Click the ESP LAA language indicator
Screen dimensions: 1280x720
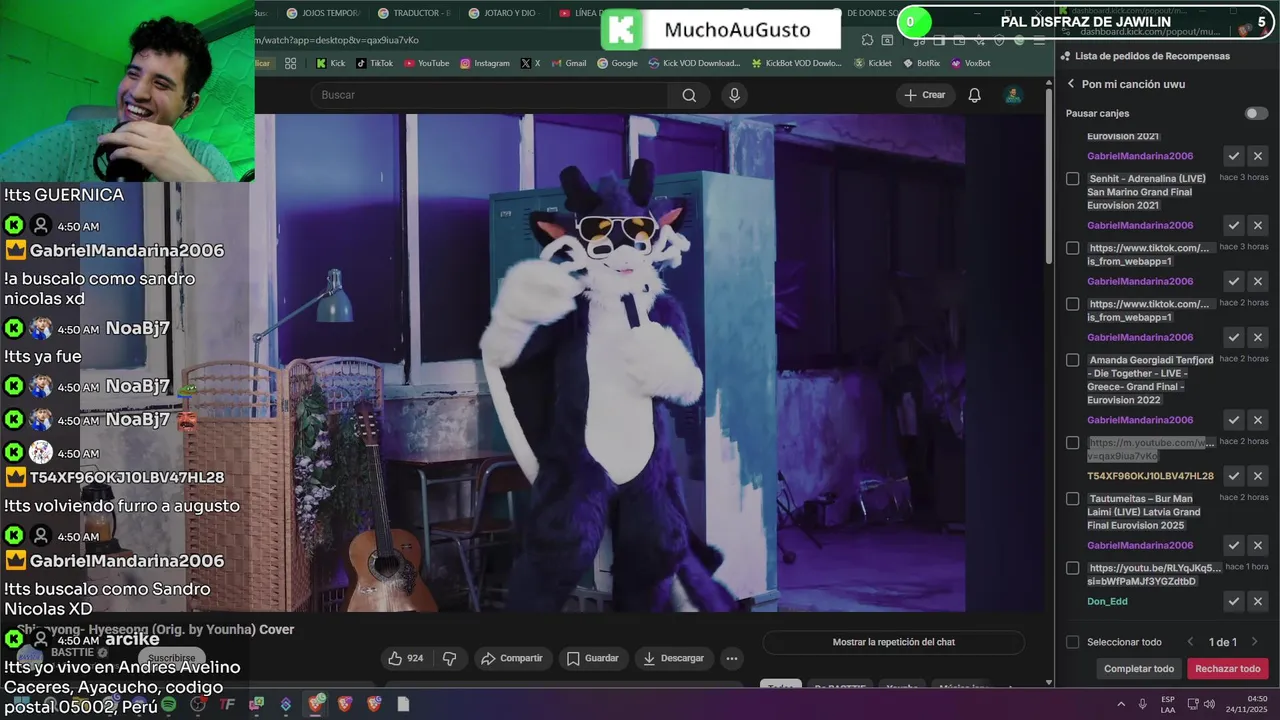coord(1168,704)
